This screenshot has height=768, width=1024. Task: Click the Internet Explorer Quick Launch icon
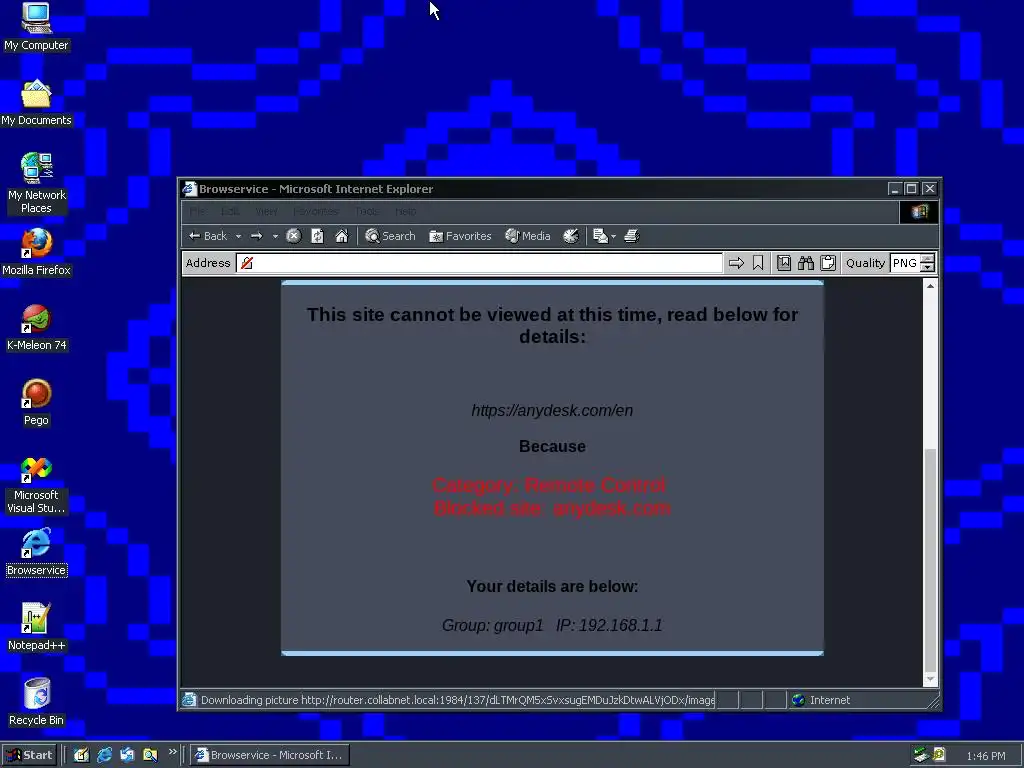pos(104,755)
